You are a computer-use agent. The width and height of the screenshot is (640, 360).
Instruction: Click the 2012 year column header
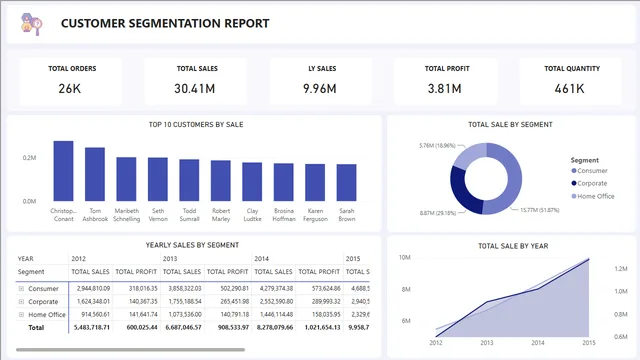click(x=78, y=259)
